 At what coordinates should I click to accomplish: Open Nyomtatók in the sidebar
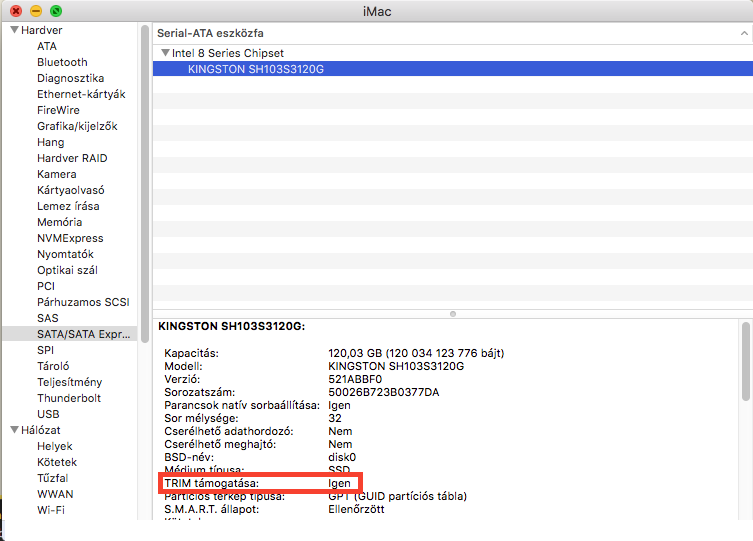[x=65, y=254]
